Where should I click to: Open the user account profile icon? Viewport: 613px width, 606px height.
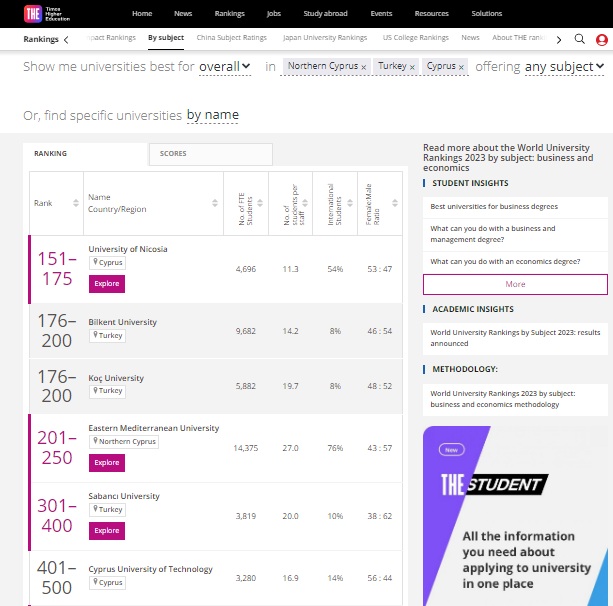point(601,39)
